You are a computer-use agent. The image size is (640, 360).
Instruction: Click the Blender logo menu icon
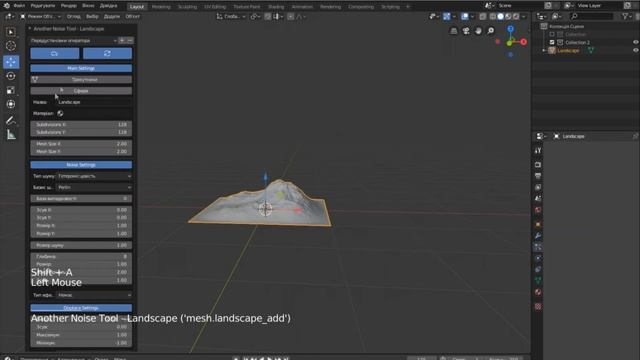pyautogui.click(x=6, y=6)
